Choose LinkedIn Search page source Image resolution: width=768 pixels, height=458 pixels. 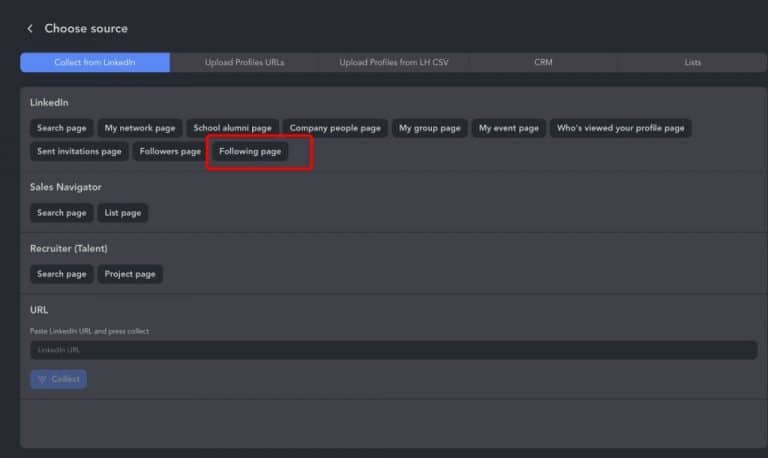62,128
